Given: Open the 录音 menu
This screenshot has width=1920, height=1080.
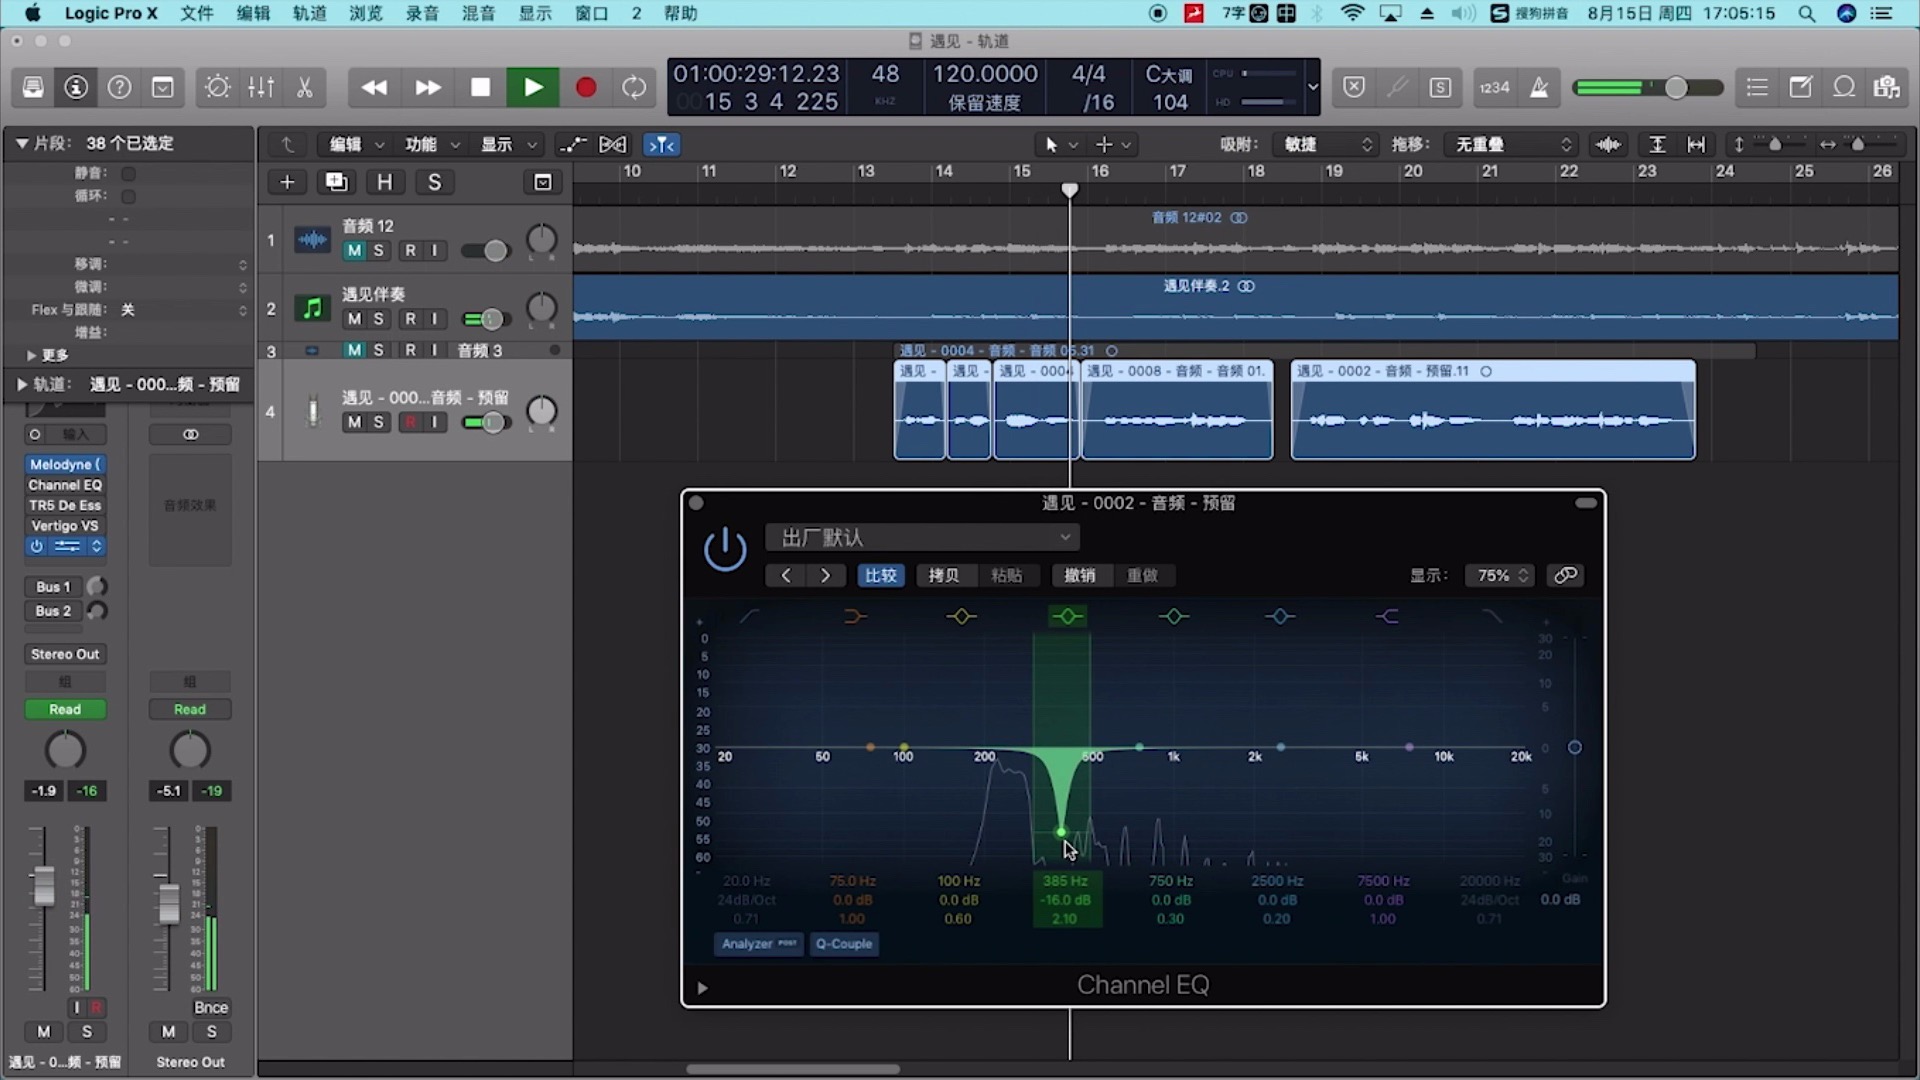Looking at the screenshot, I should [422, 13].
